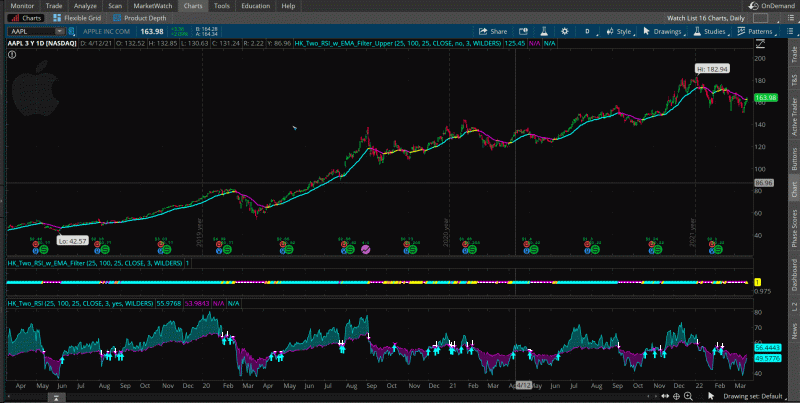
Task: Open the Trade sidebar tab
Action: pos(794,57)
